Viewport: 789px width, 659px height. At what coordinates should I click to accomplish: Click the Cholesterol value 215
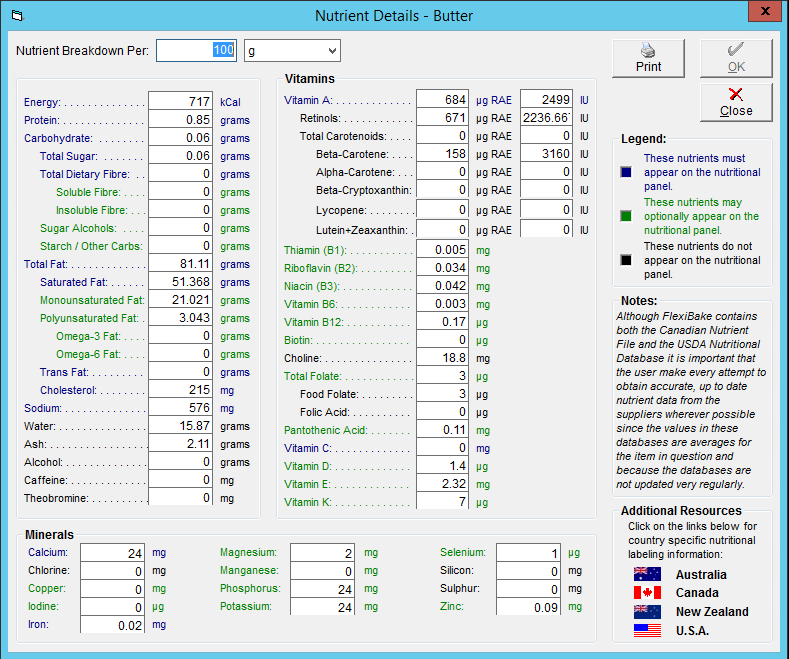point(181,390)
